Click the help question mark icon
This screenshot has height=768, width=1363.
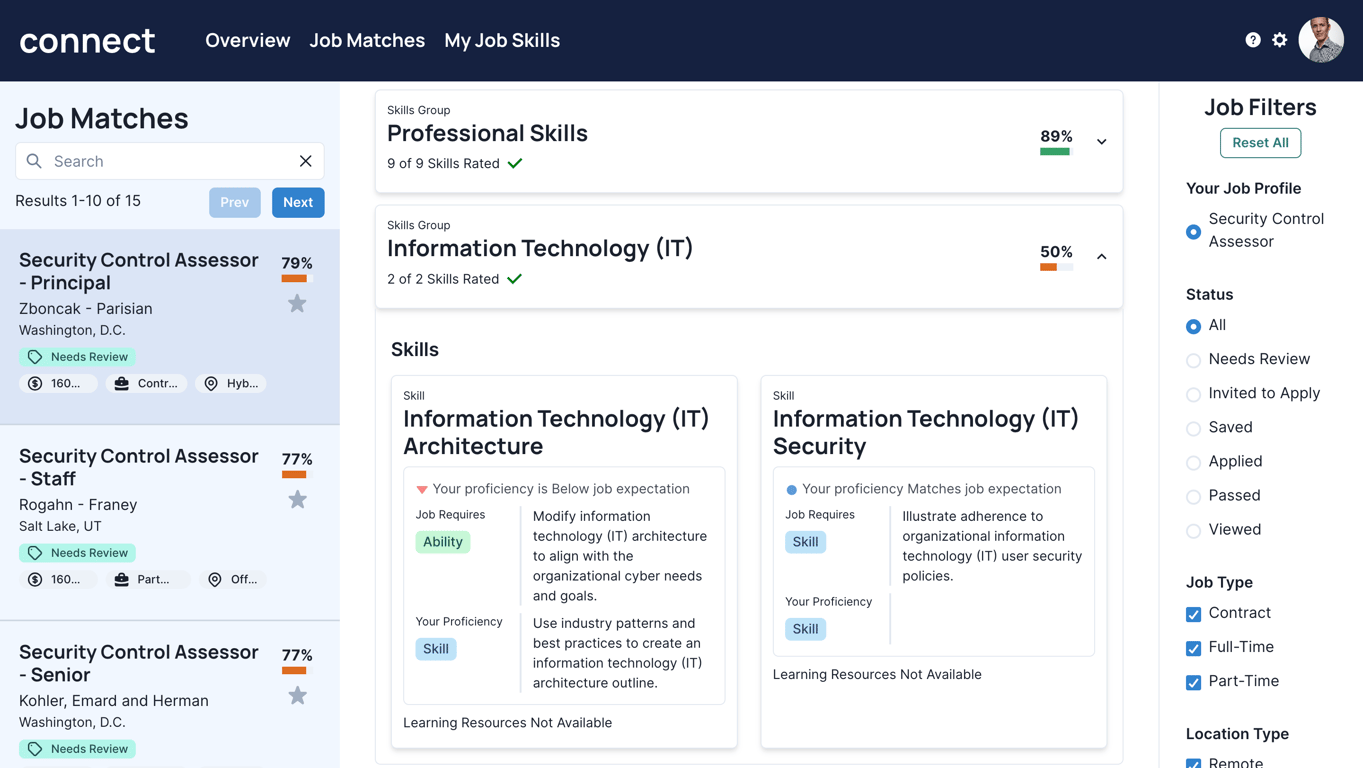tap(1252, 40)
